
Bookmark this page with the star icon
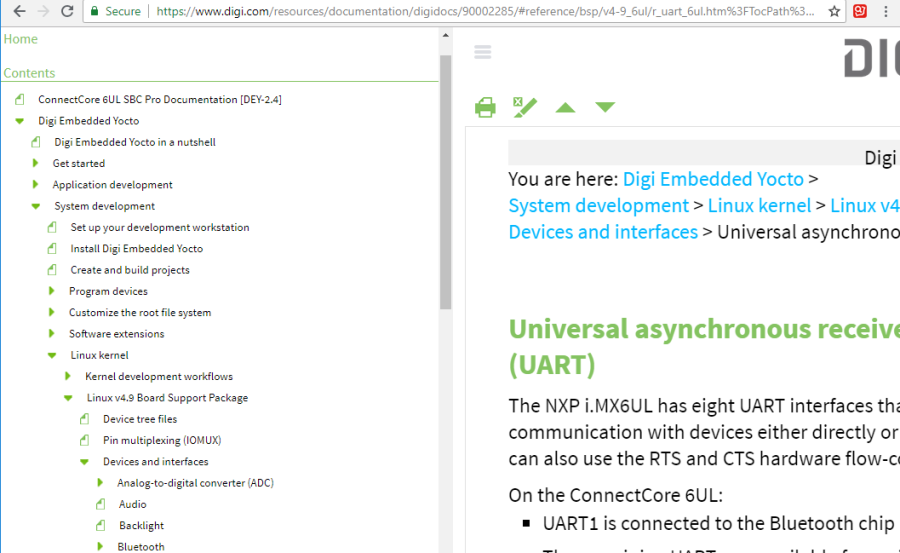pyautogui.click(x=834, y=11)
